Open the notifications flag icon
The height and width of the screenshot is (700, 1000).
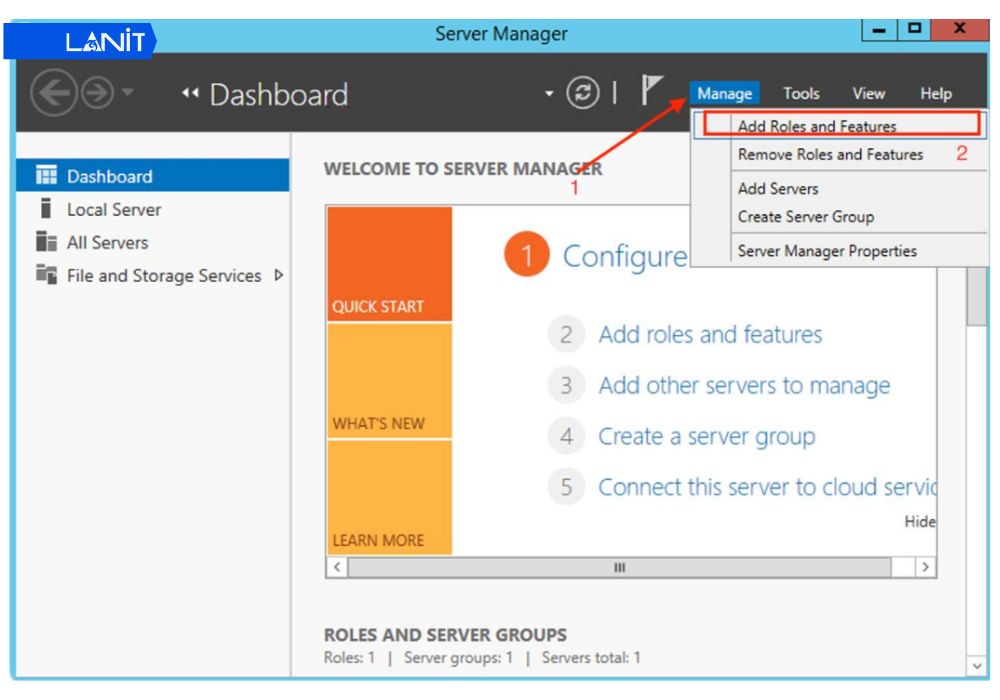coord(651,91)
